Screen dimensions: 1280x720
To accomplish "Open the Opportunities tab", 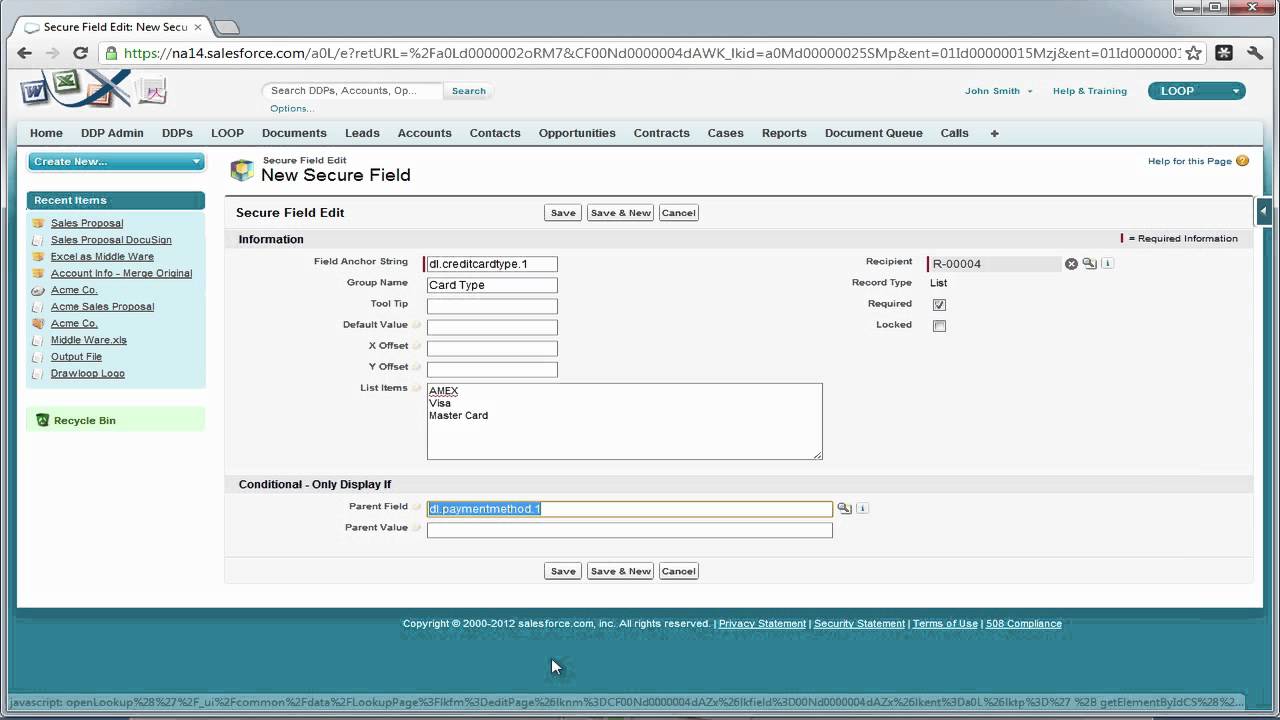I will tap(577, 133).
